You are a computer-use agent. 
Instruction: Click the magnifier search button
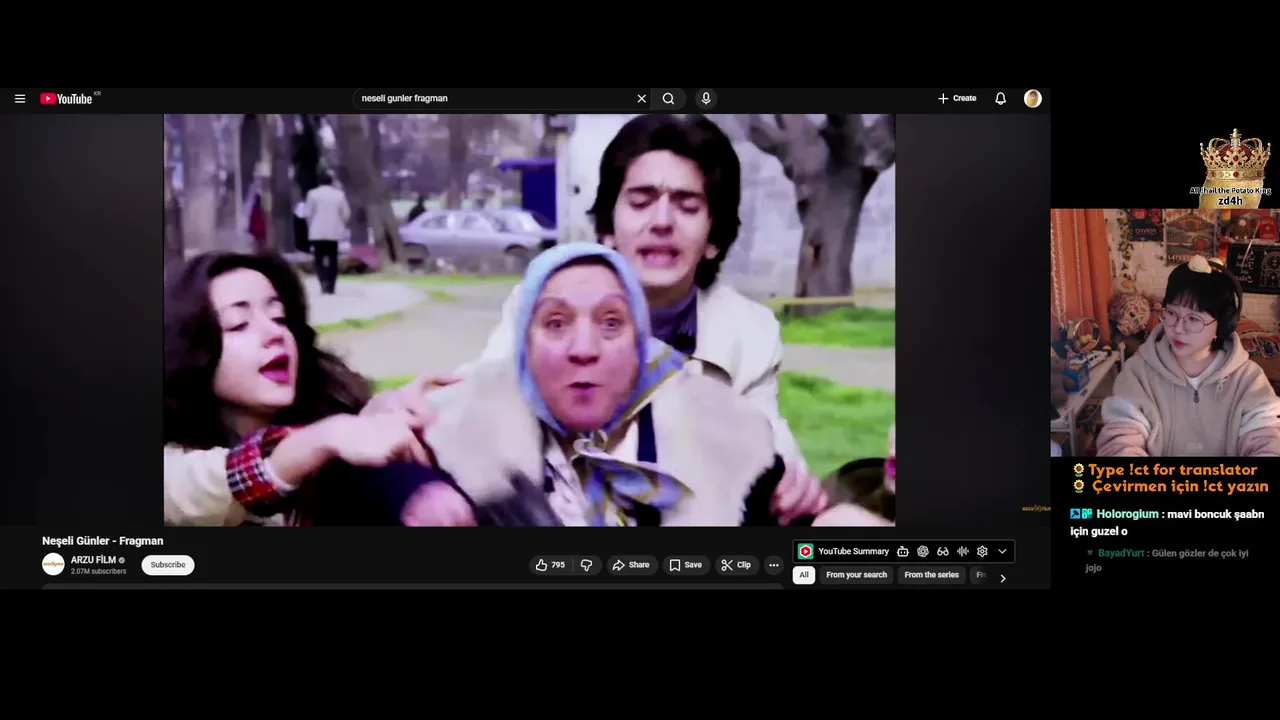pos(668,99)
